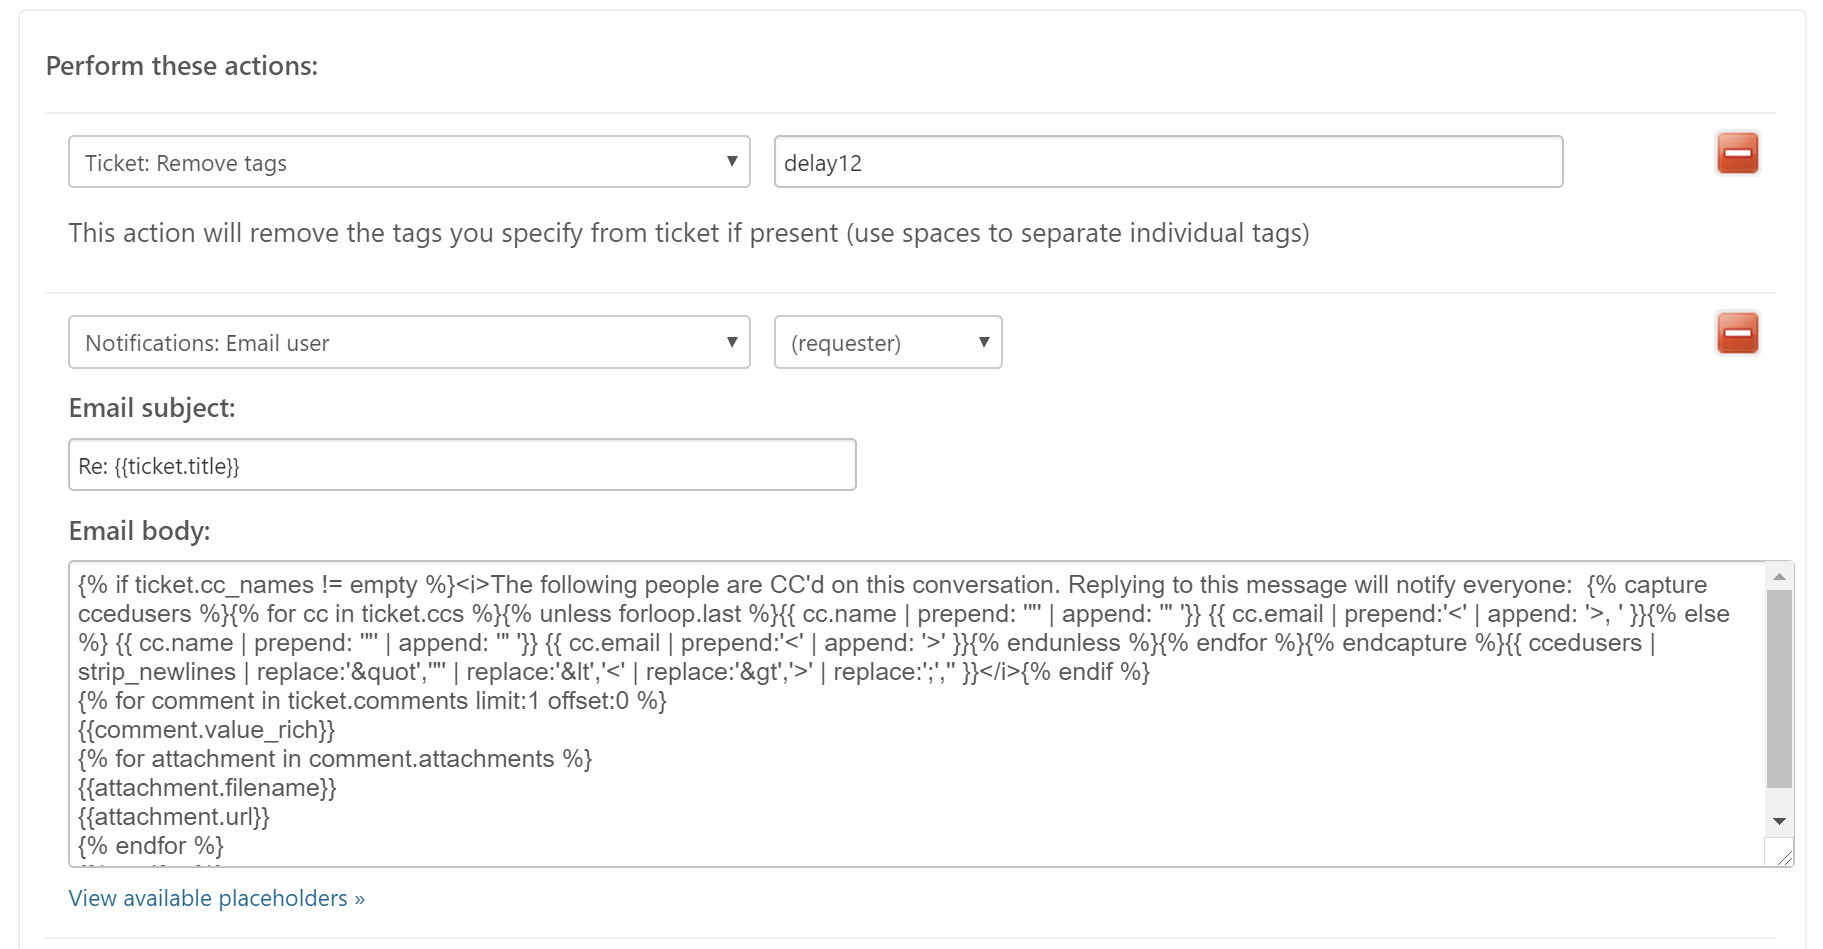Image resolution: width=1823 pixels, height=949 pixels.
Task: Place cursor on the '{{attachment.url}}' line
Action: [174, 817]
